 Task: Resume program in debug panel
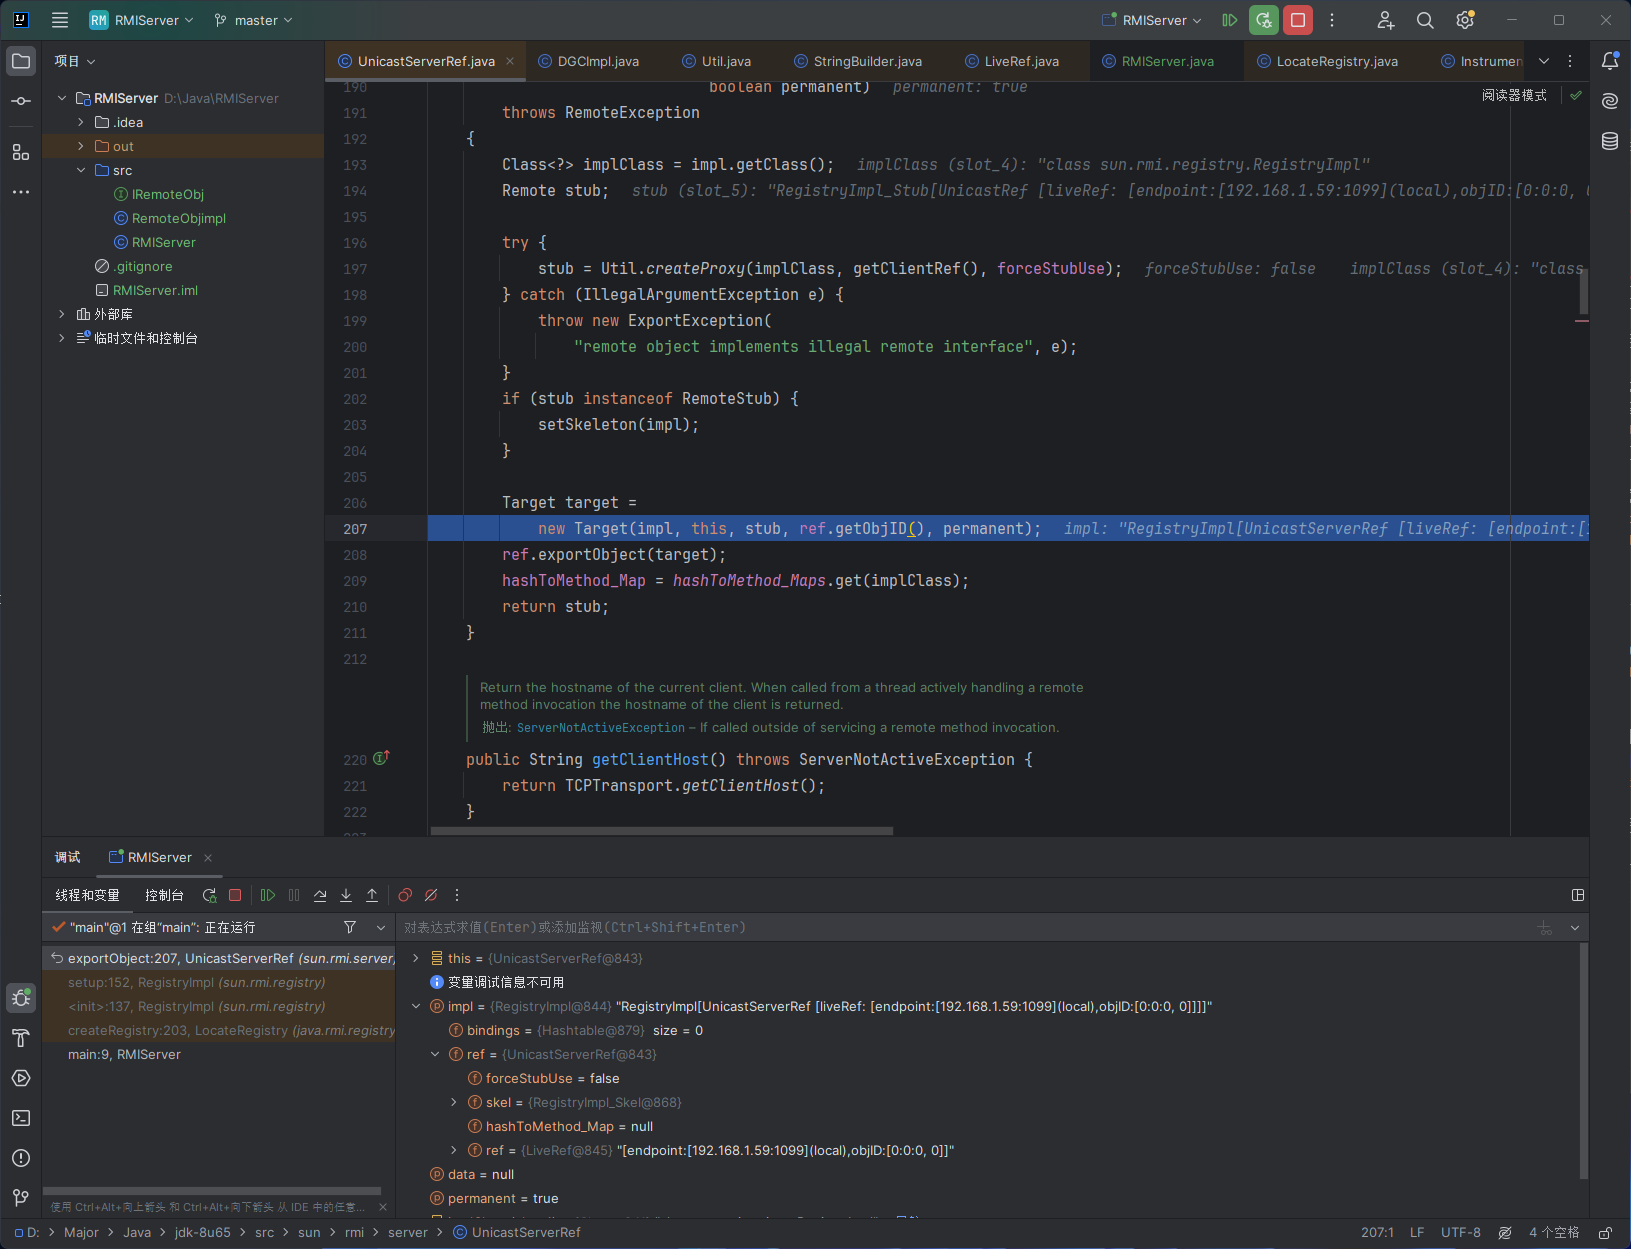(x=268, y=895)
